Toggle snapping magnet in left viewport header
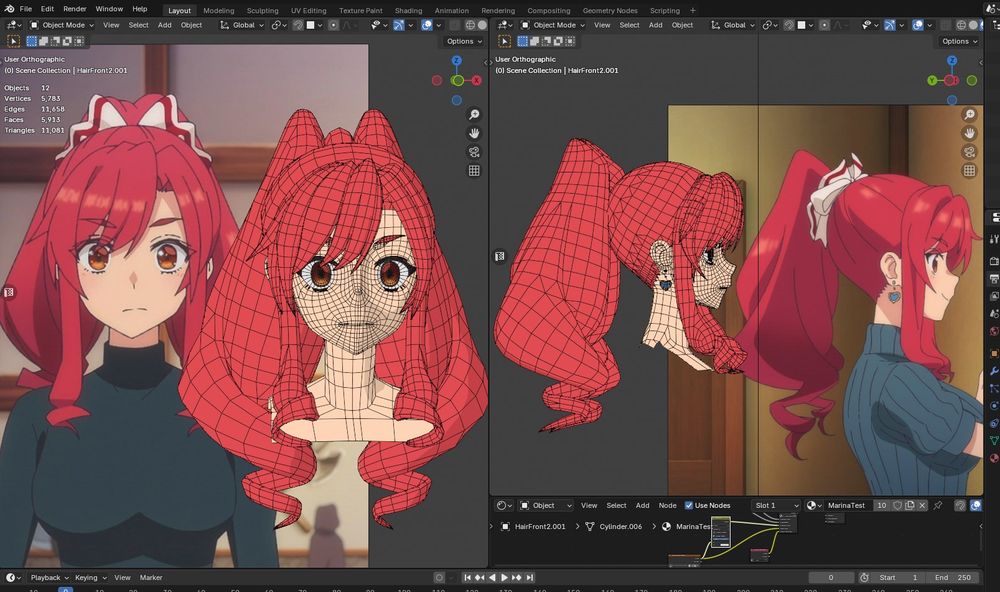 tap(298, 25)
